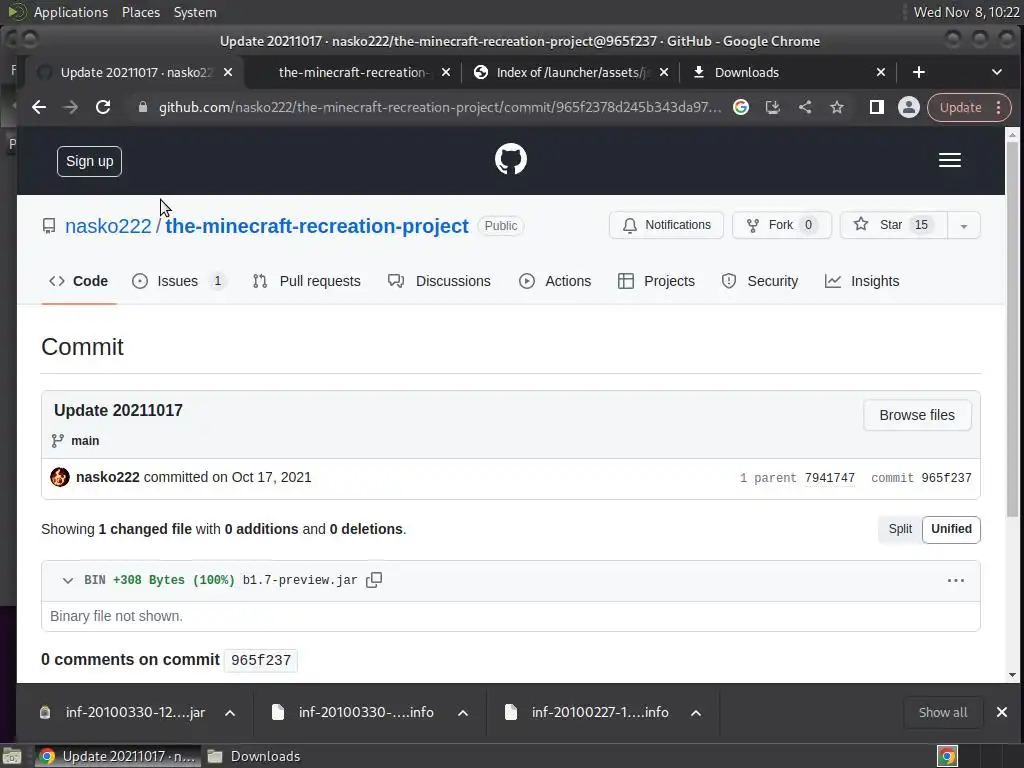
Task: Expand options for inf-20100227-1....info download
Action: [x=696, y=712]
